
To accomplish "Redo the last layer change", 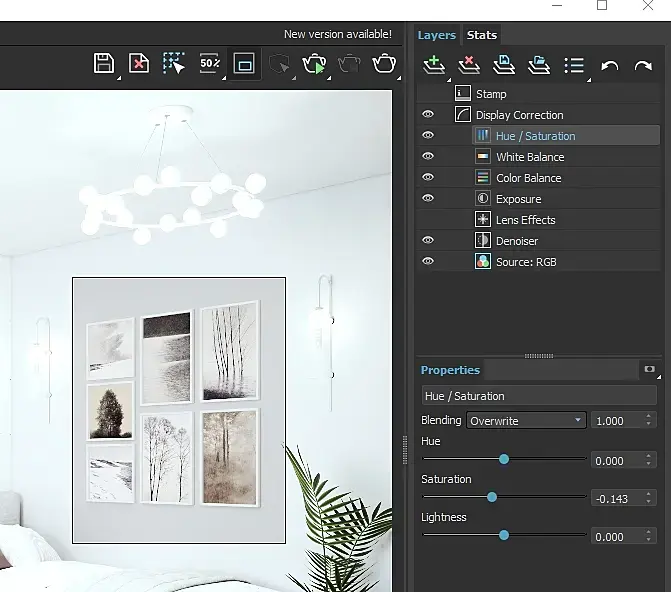I will point(643,66).
